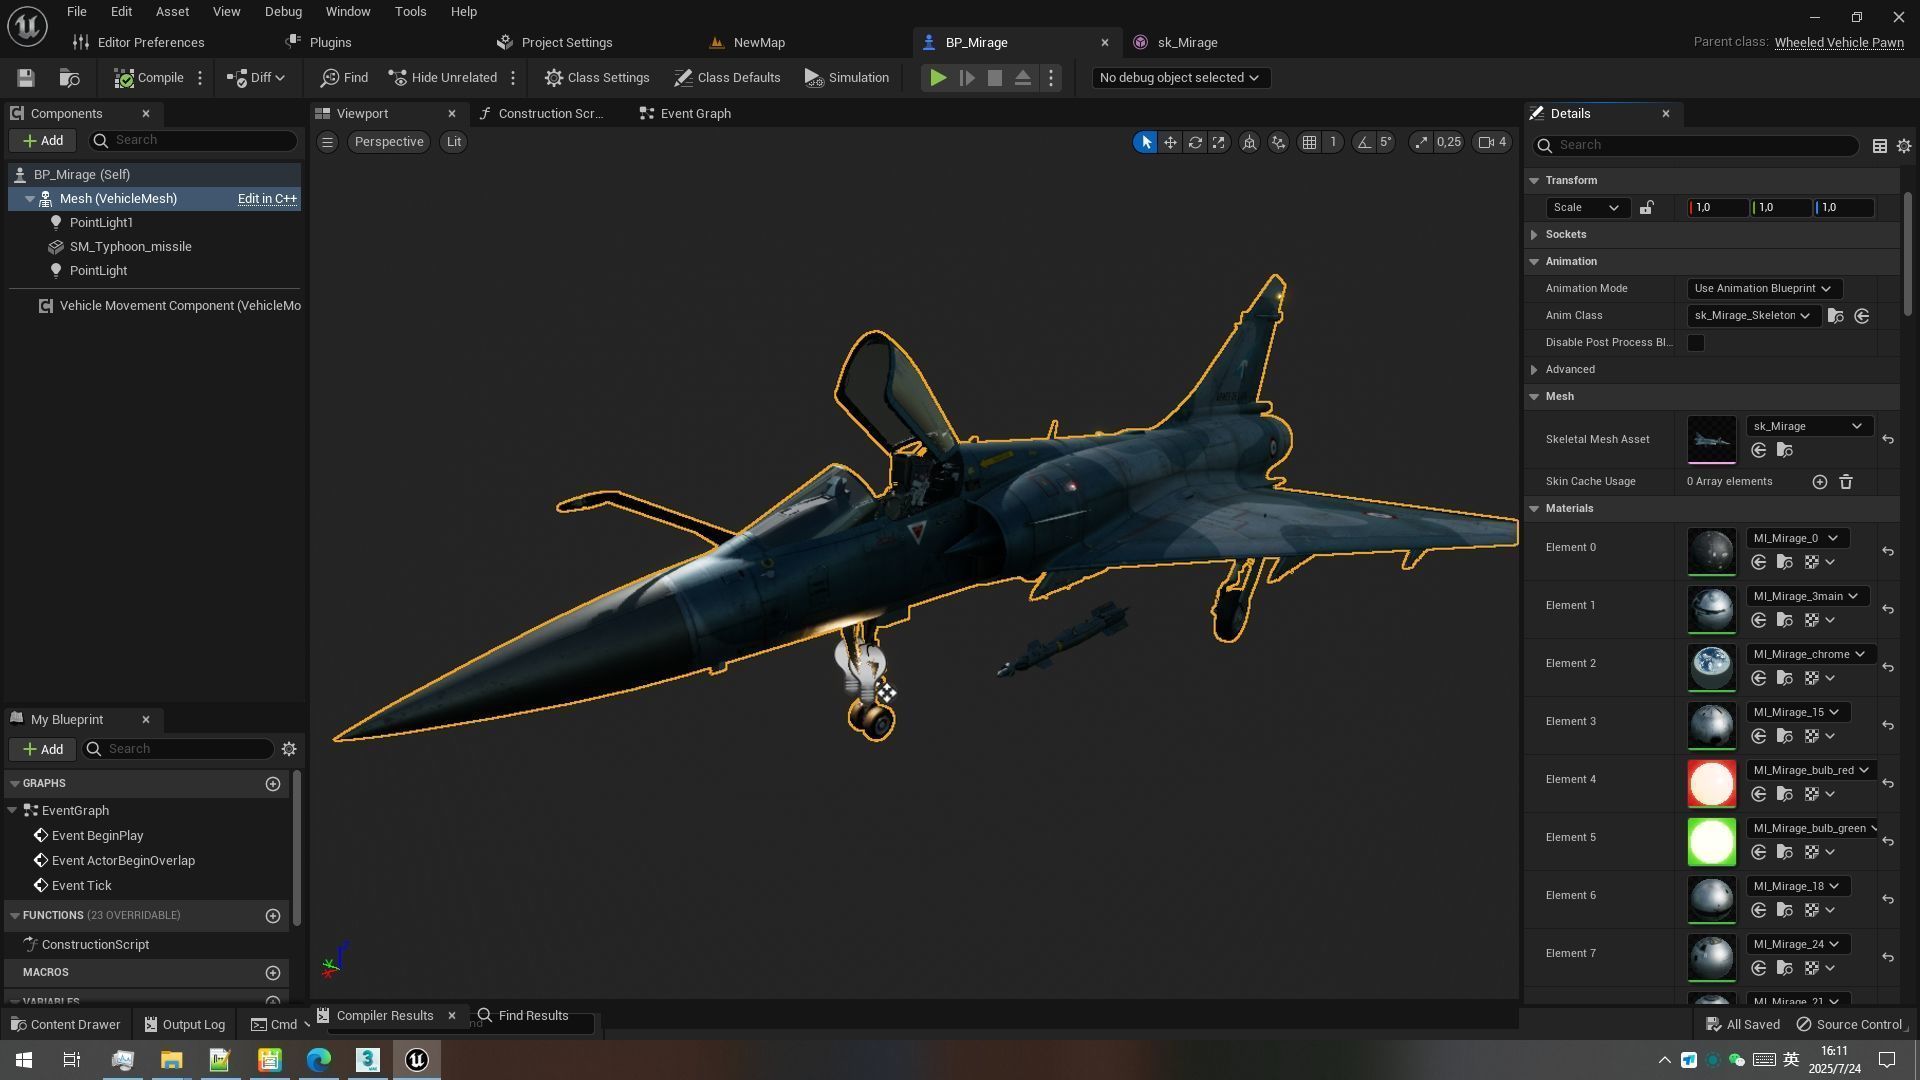Viewport: 1920px width, 1080px height.
Task: Play the simulation with green arrow
Action: click(938, 78)
